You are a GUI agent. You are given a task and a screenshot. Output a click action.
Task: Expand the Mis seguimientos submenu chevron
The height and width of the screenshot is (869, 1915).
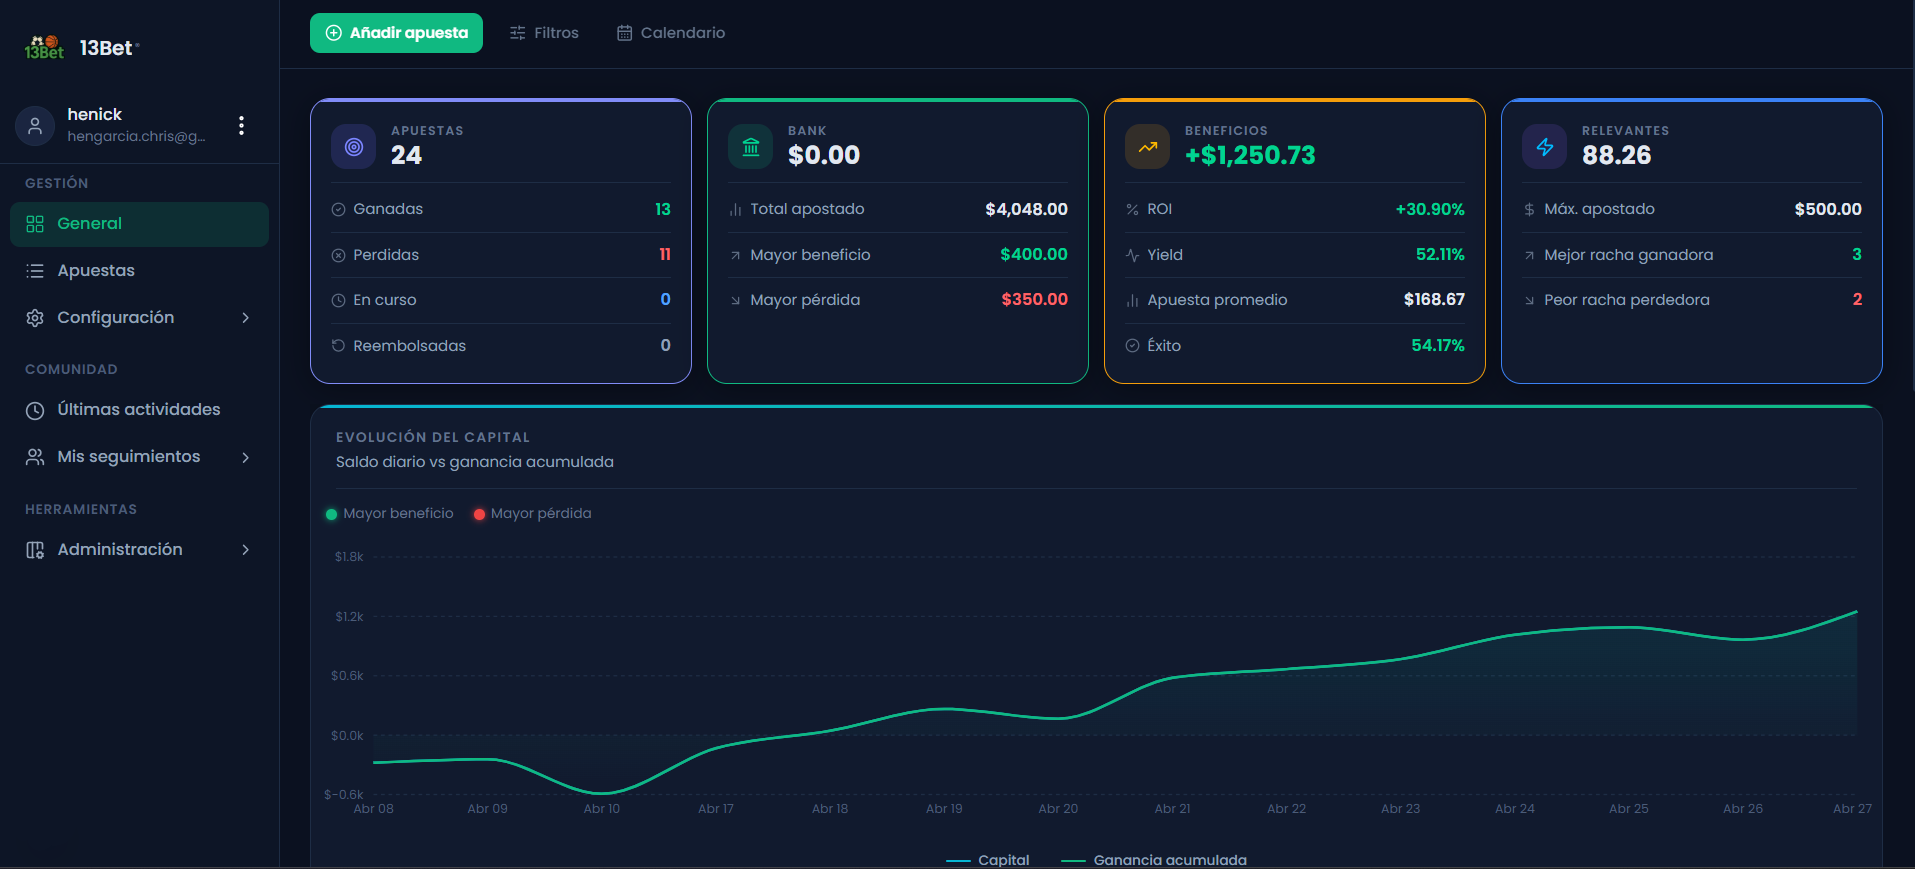point(245,457)
